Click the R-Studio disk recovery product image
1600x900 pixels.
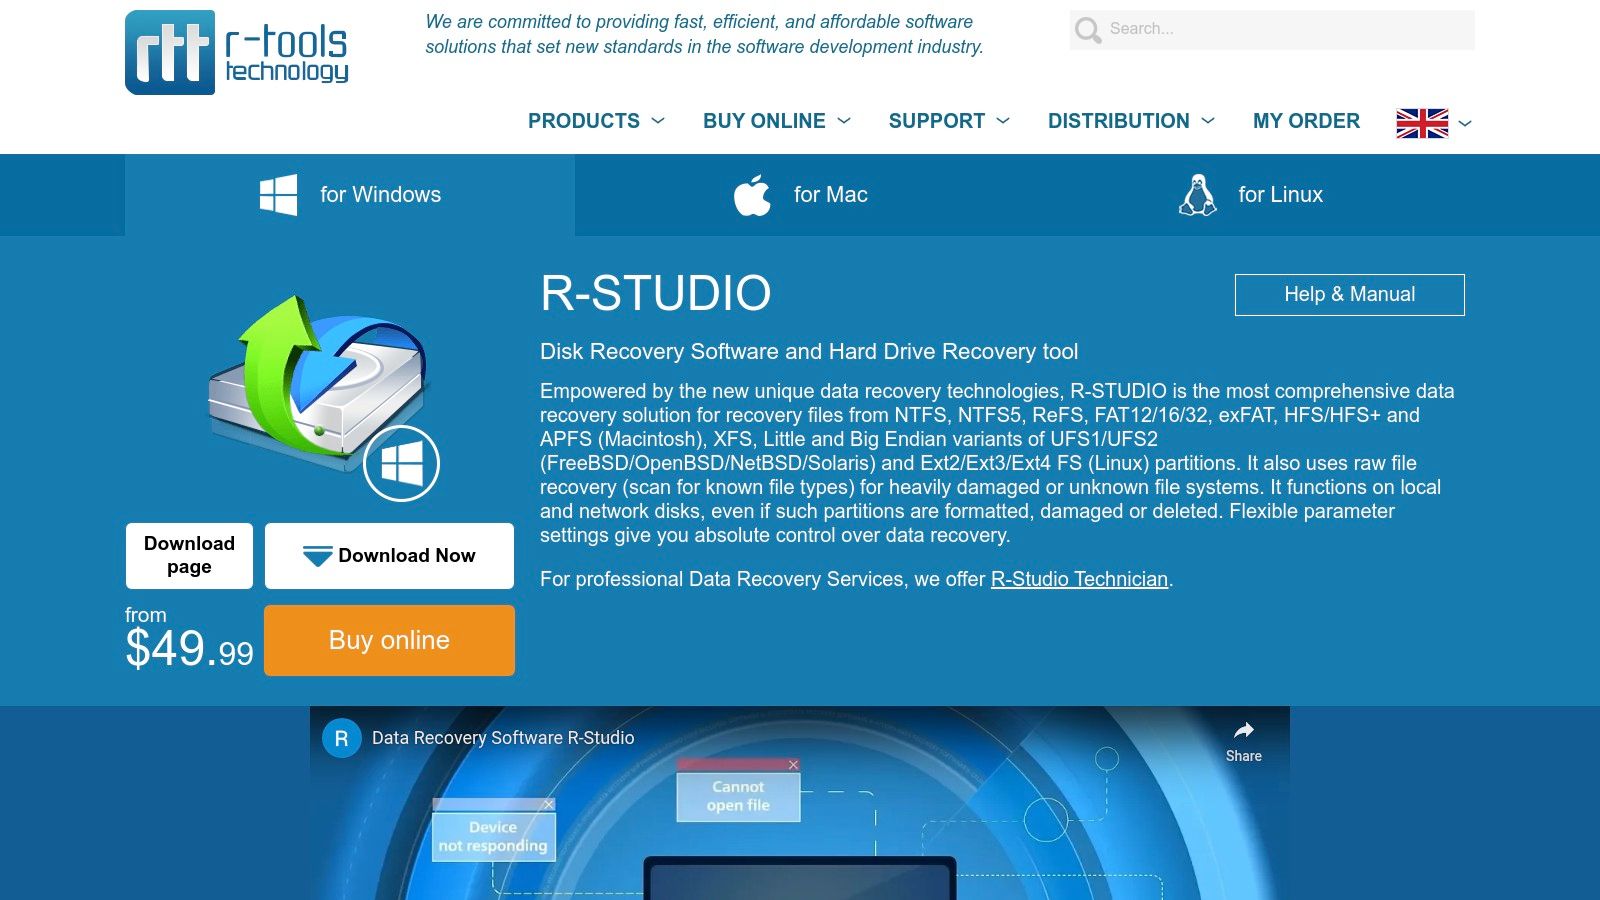[x=322, y=395]
